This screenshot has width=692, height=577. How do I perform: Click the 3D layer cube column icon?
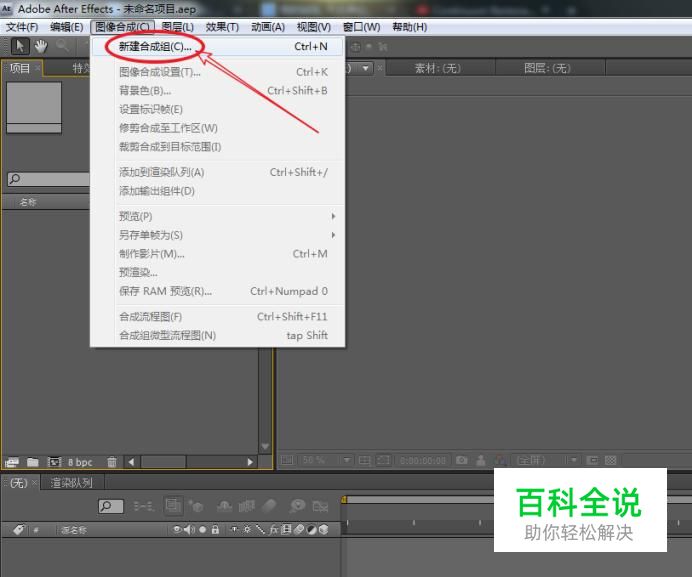click(x=323, y=529)
